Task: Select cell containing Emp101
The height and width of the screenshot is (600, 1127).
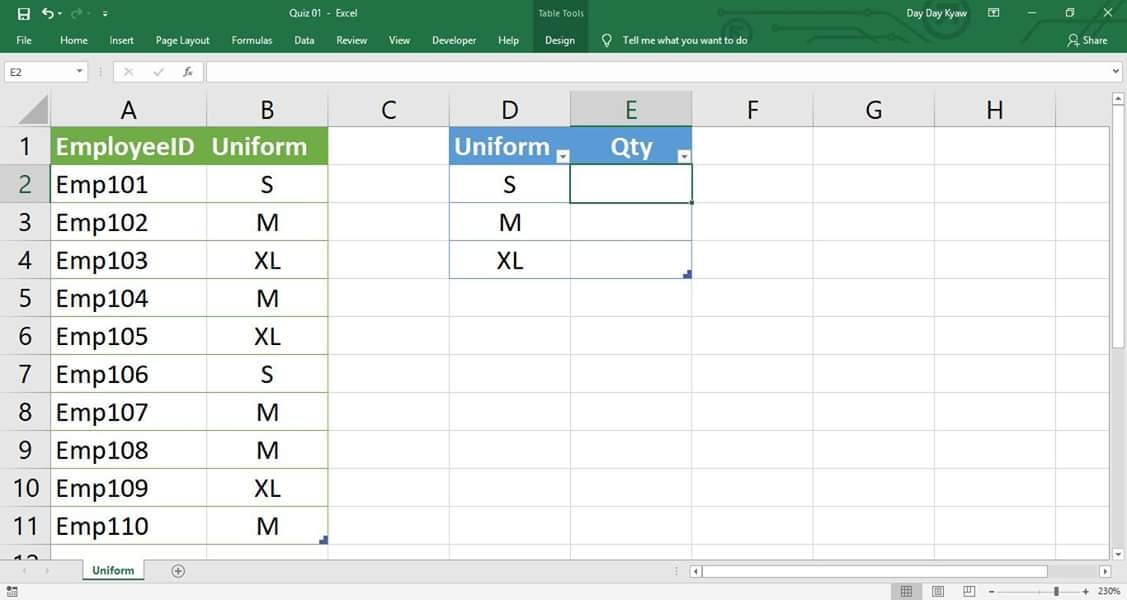Action: click(x=128, y=184)
